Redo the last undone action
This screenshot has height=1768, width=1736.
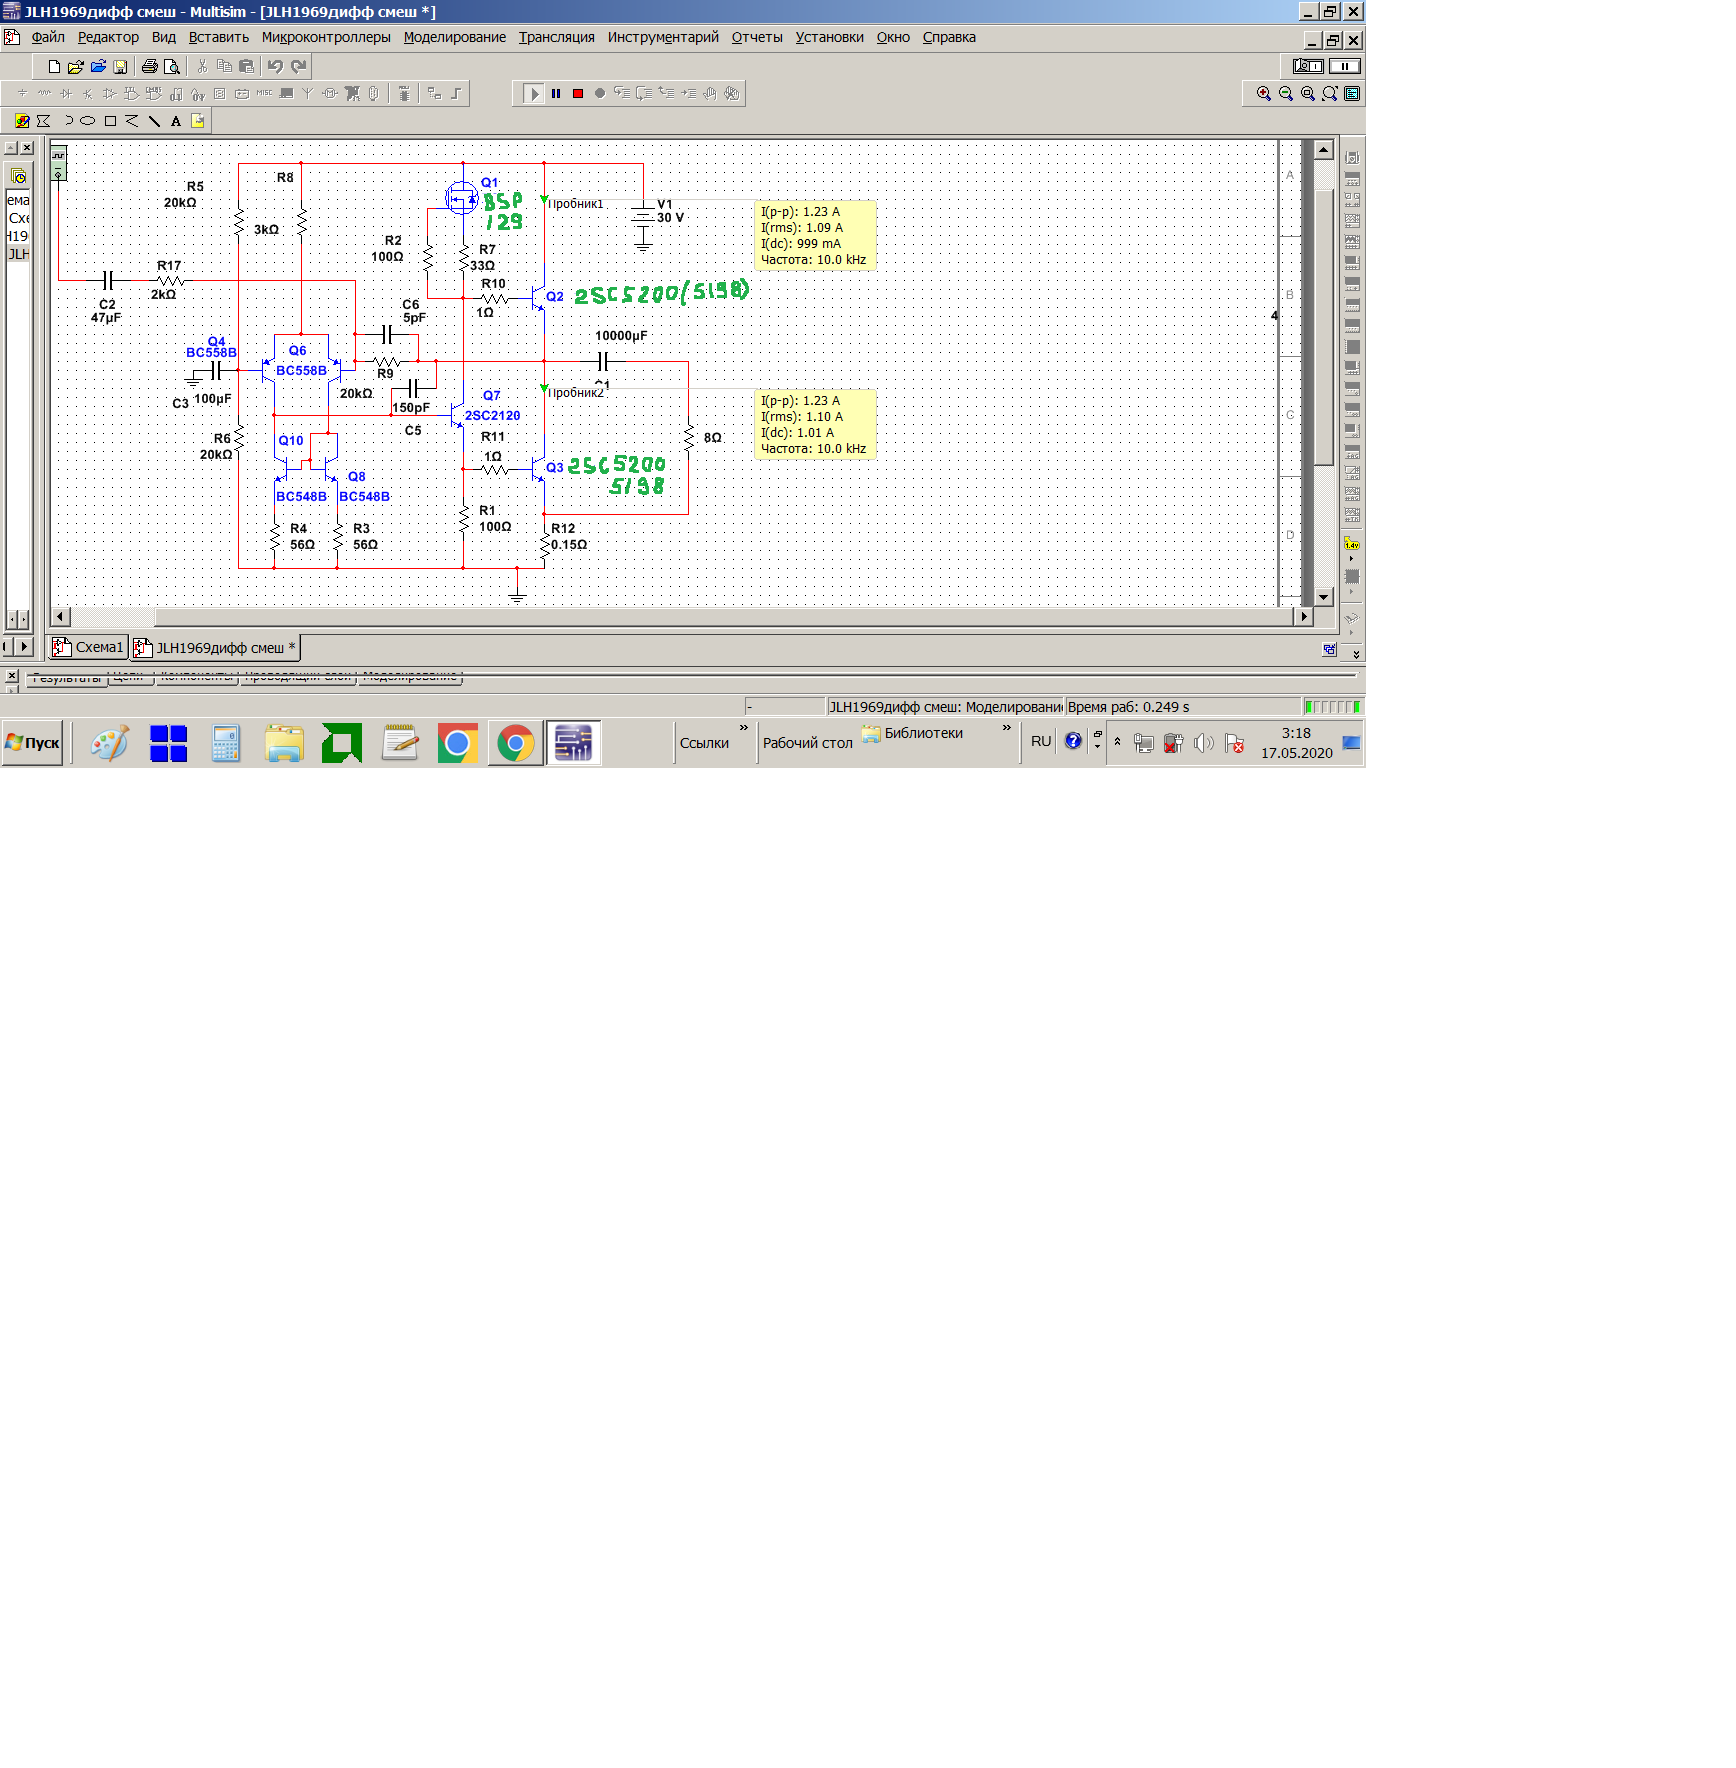coord(298,67)
